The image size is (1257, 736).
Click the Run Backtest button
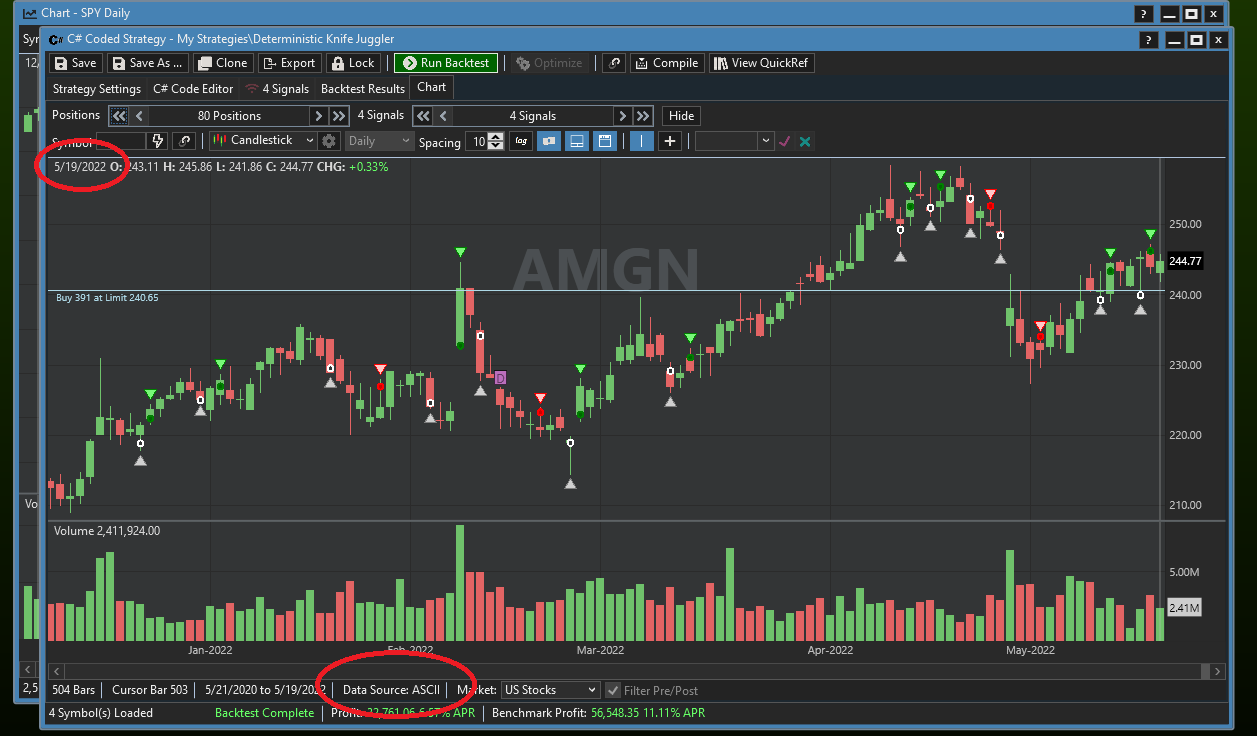[445, 63]
